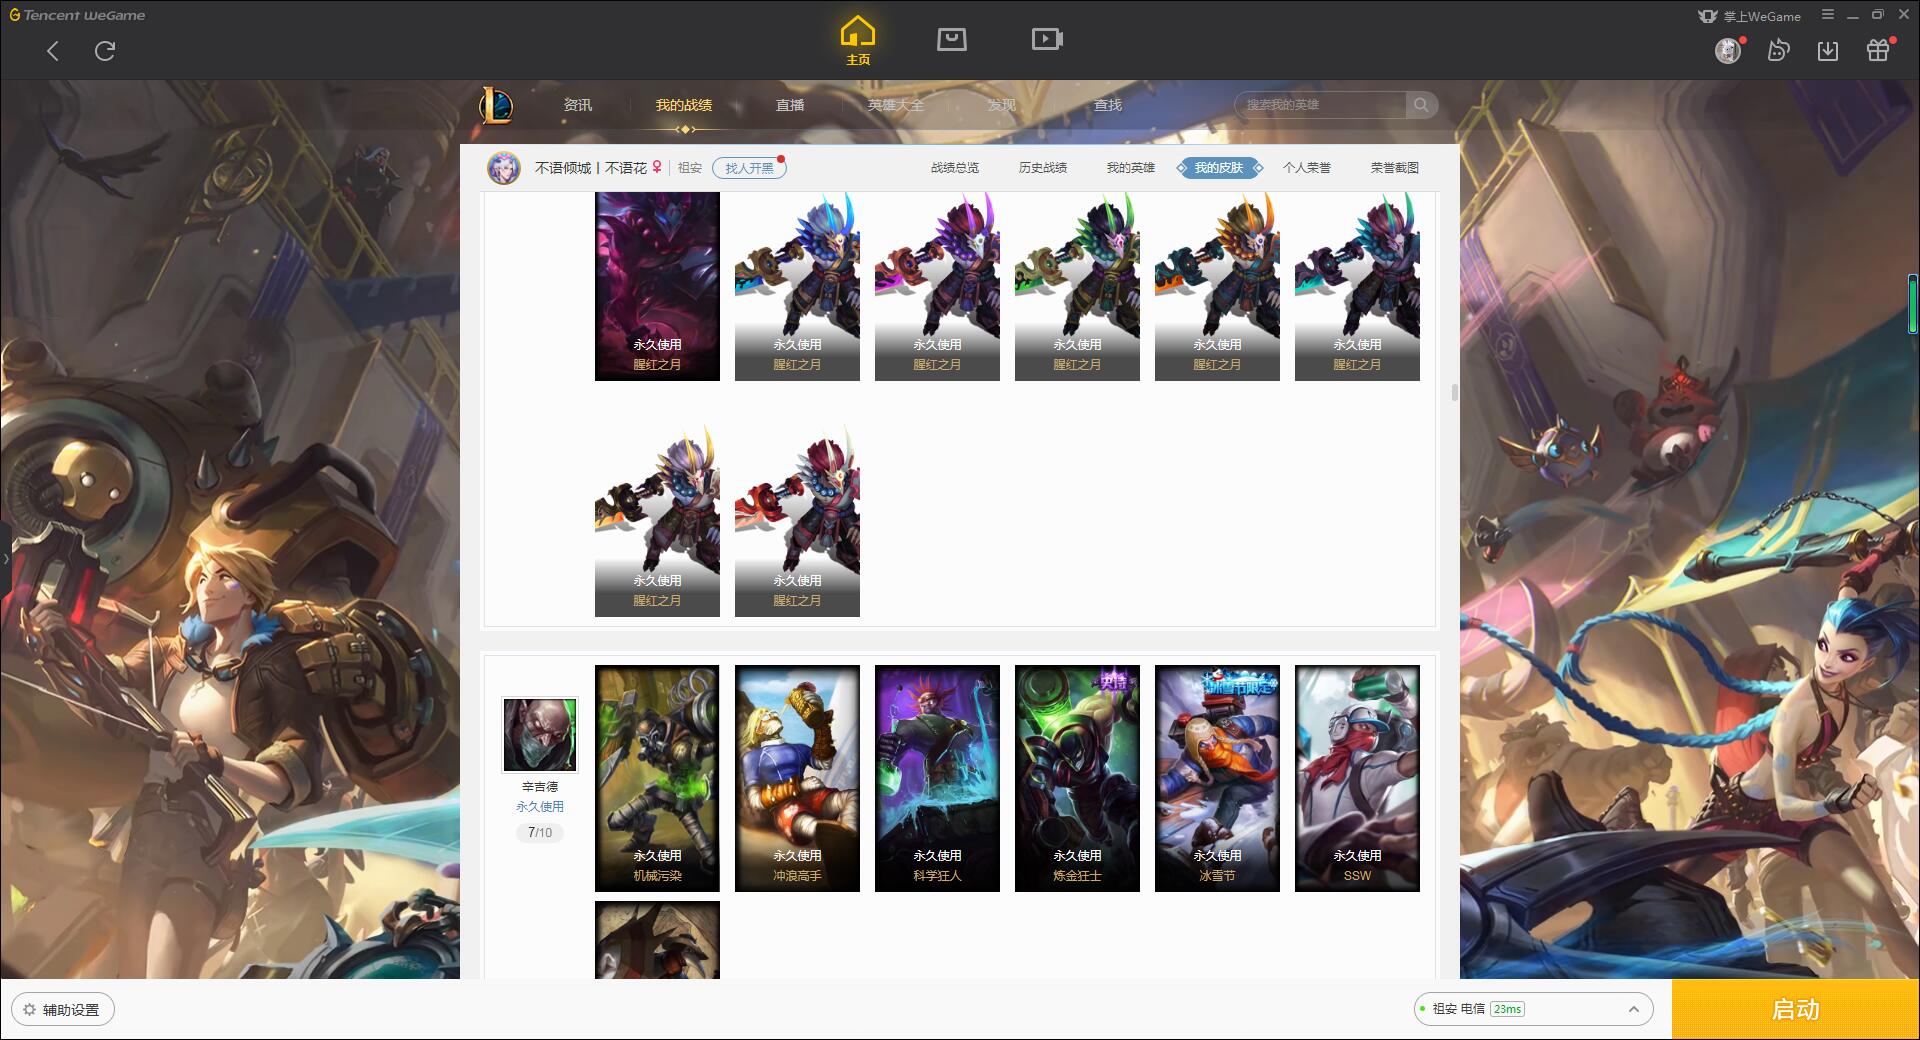Open the SSW skin card

click(x=1357, y=778)
